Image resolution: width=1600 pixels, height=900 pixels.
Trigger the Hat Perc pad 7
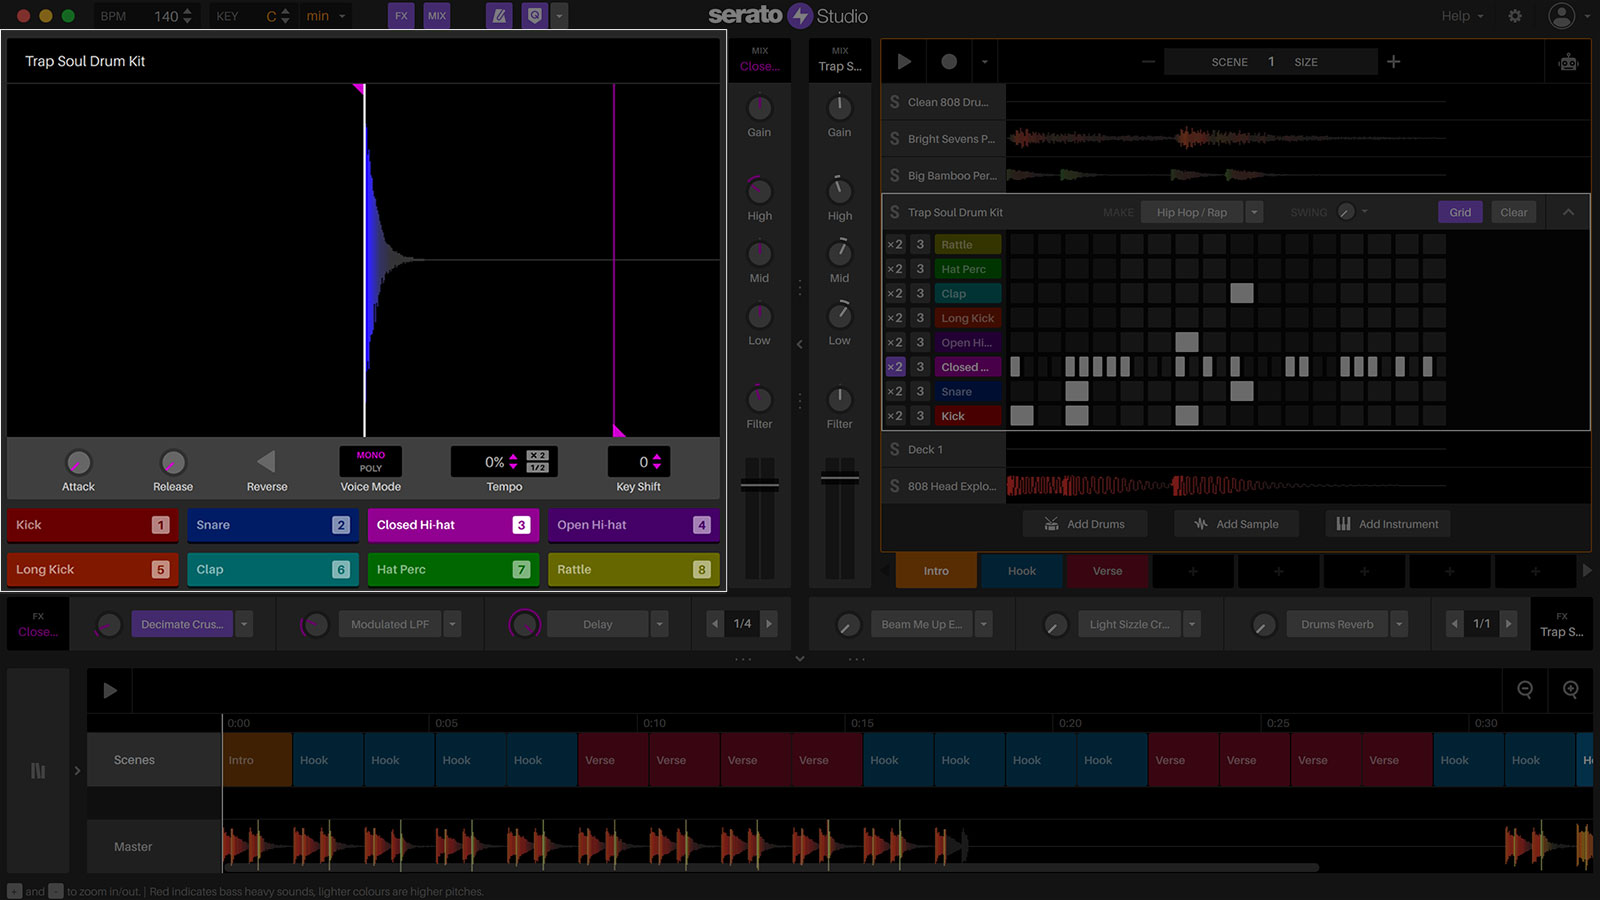pos(453,570)
